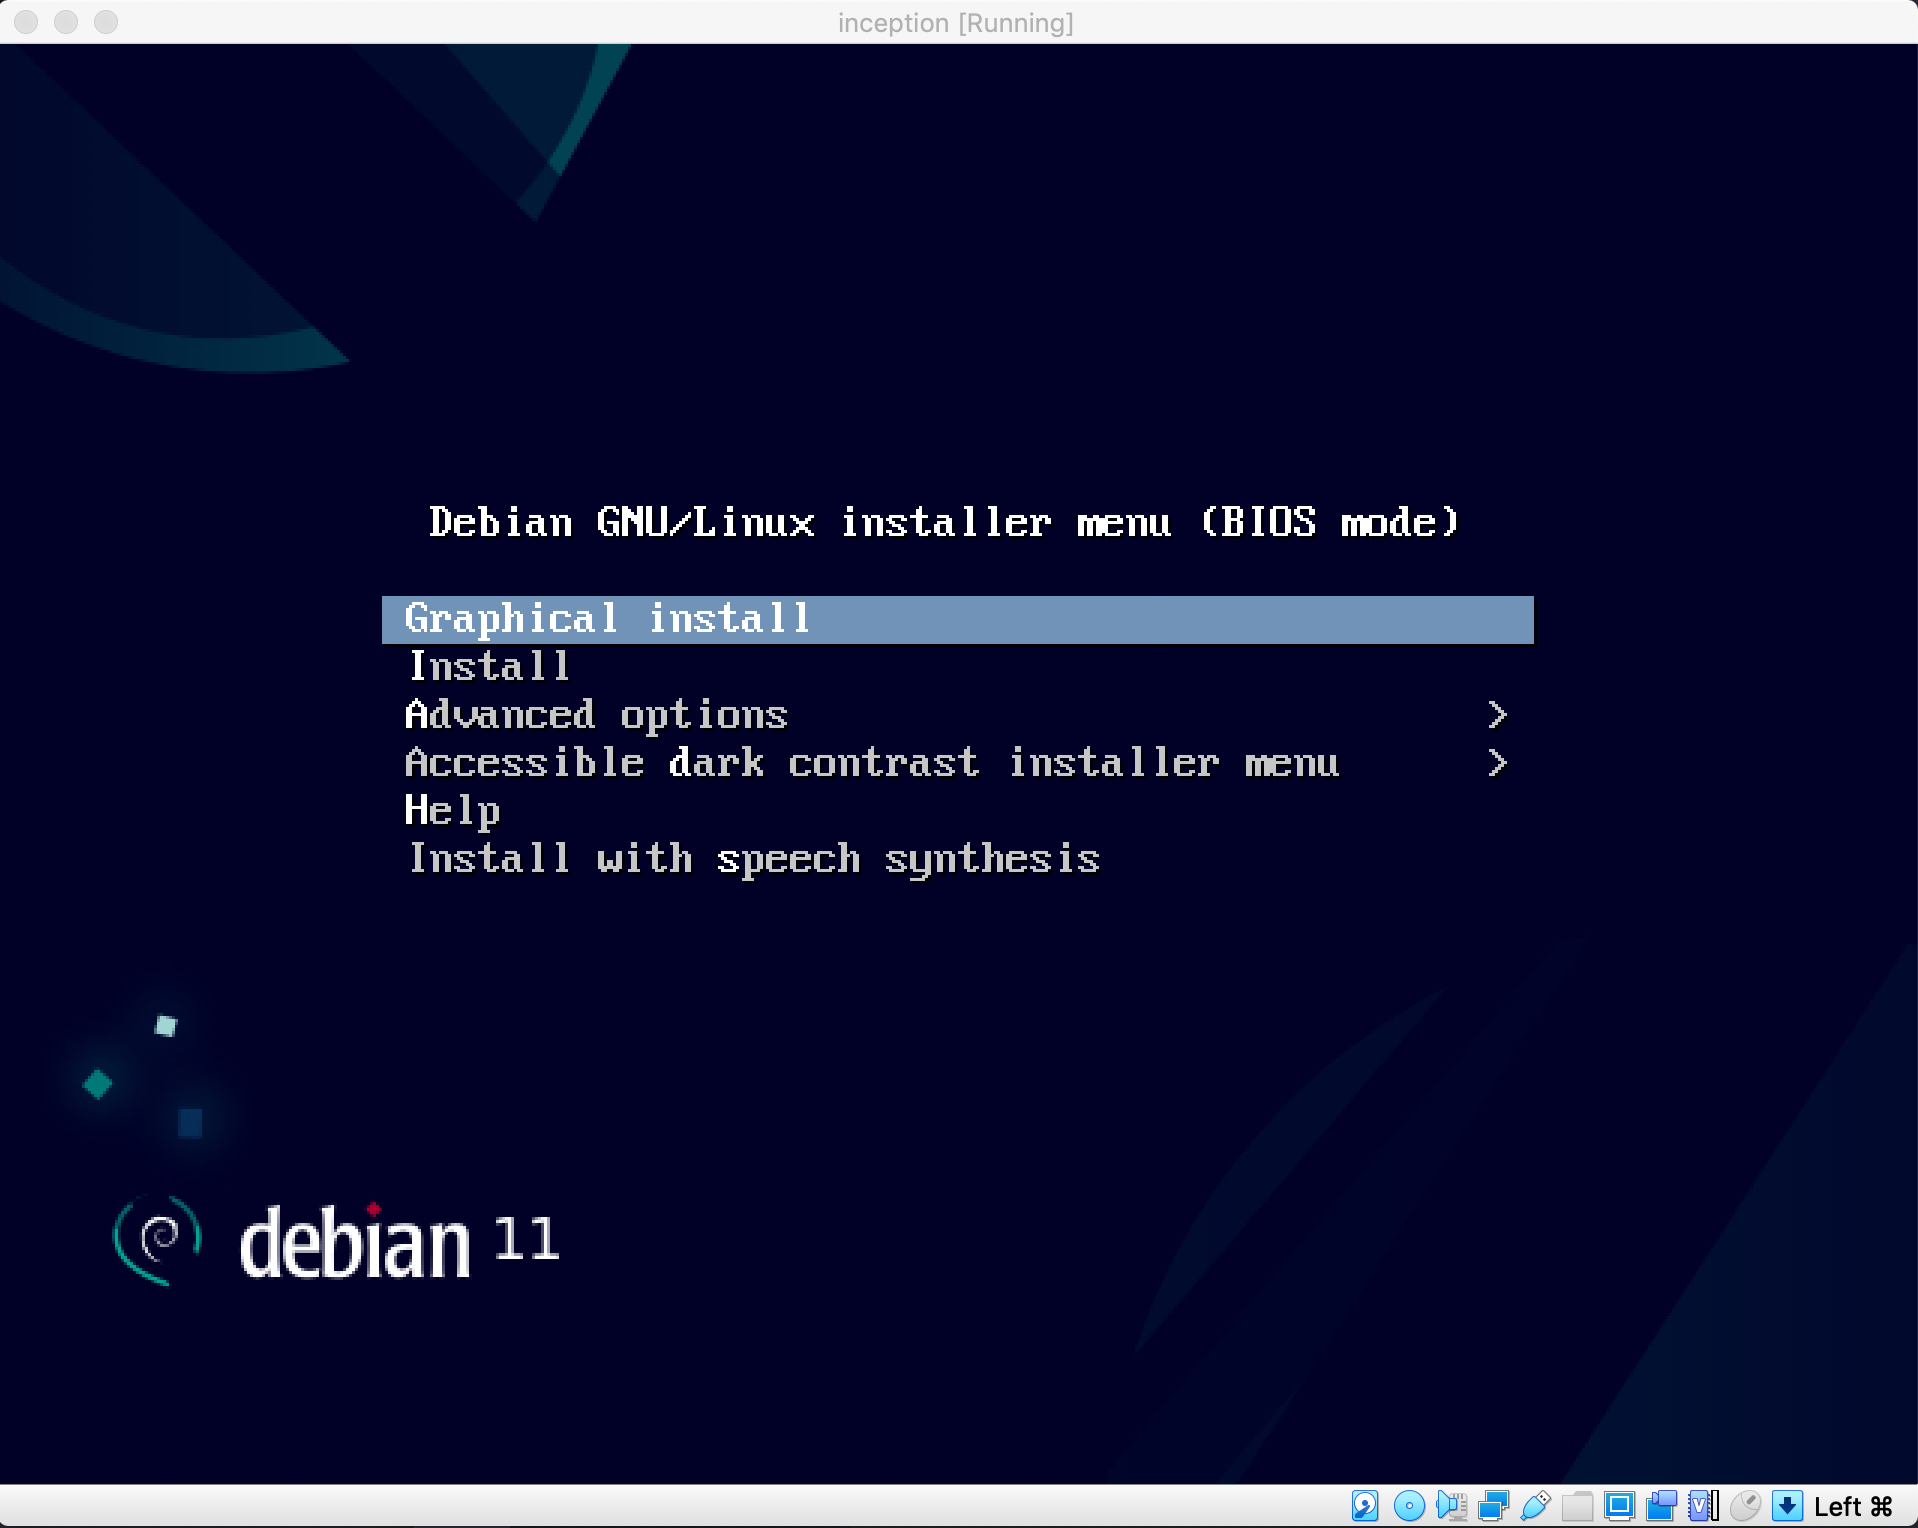The height and width of the screenshot is (1528, 1918).
Task: Choose Install with speech synthesis
Action: pyautogui.click(x=957, y=859)
